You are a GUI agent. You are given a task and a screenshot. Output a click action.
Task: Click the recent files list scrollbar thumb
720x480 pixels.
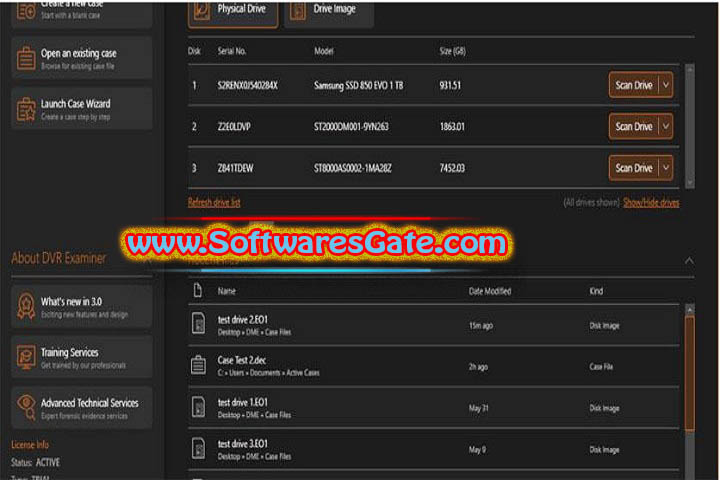coord(689,373)
